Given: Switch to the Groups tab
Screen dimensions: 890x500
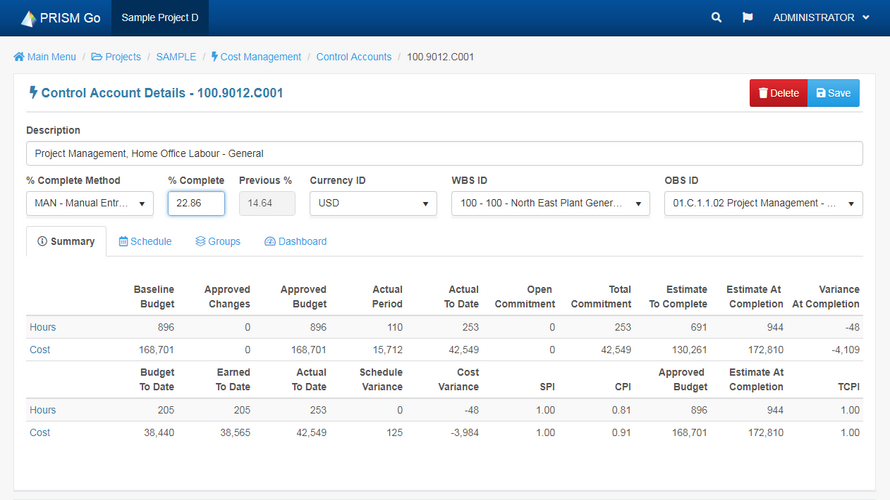Looking at the screenshot, I should pyautogui.click(x=217, y=241).
